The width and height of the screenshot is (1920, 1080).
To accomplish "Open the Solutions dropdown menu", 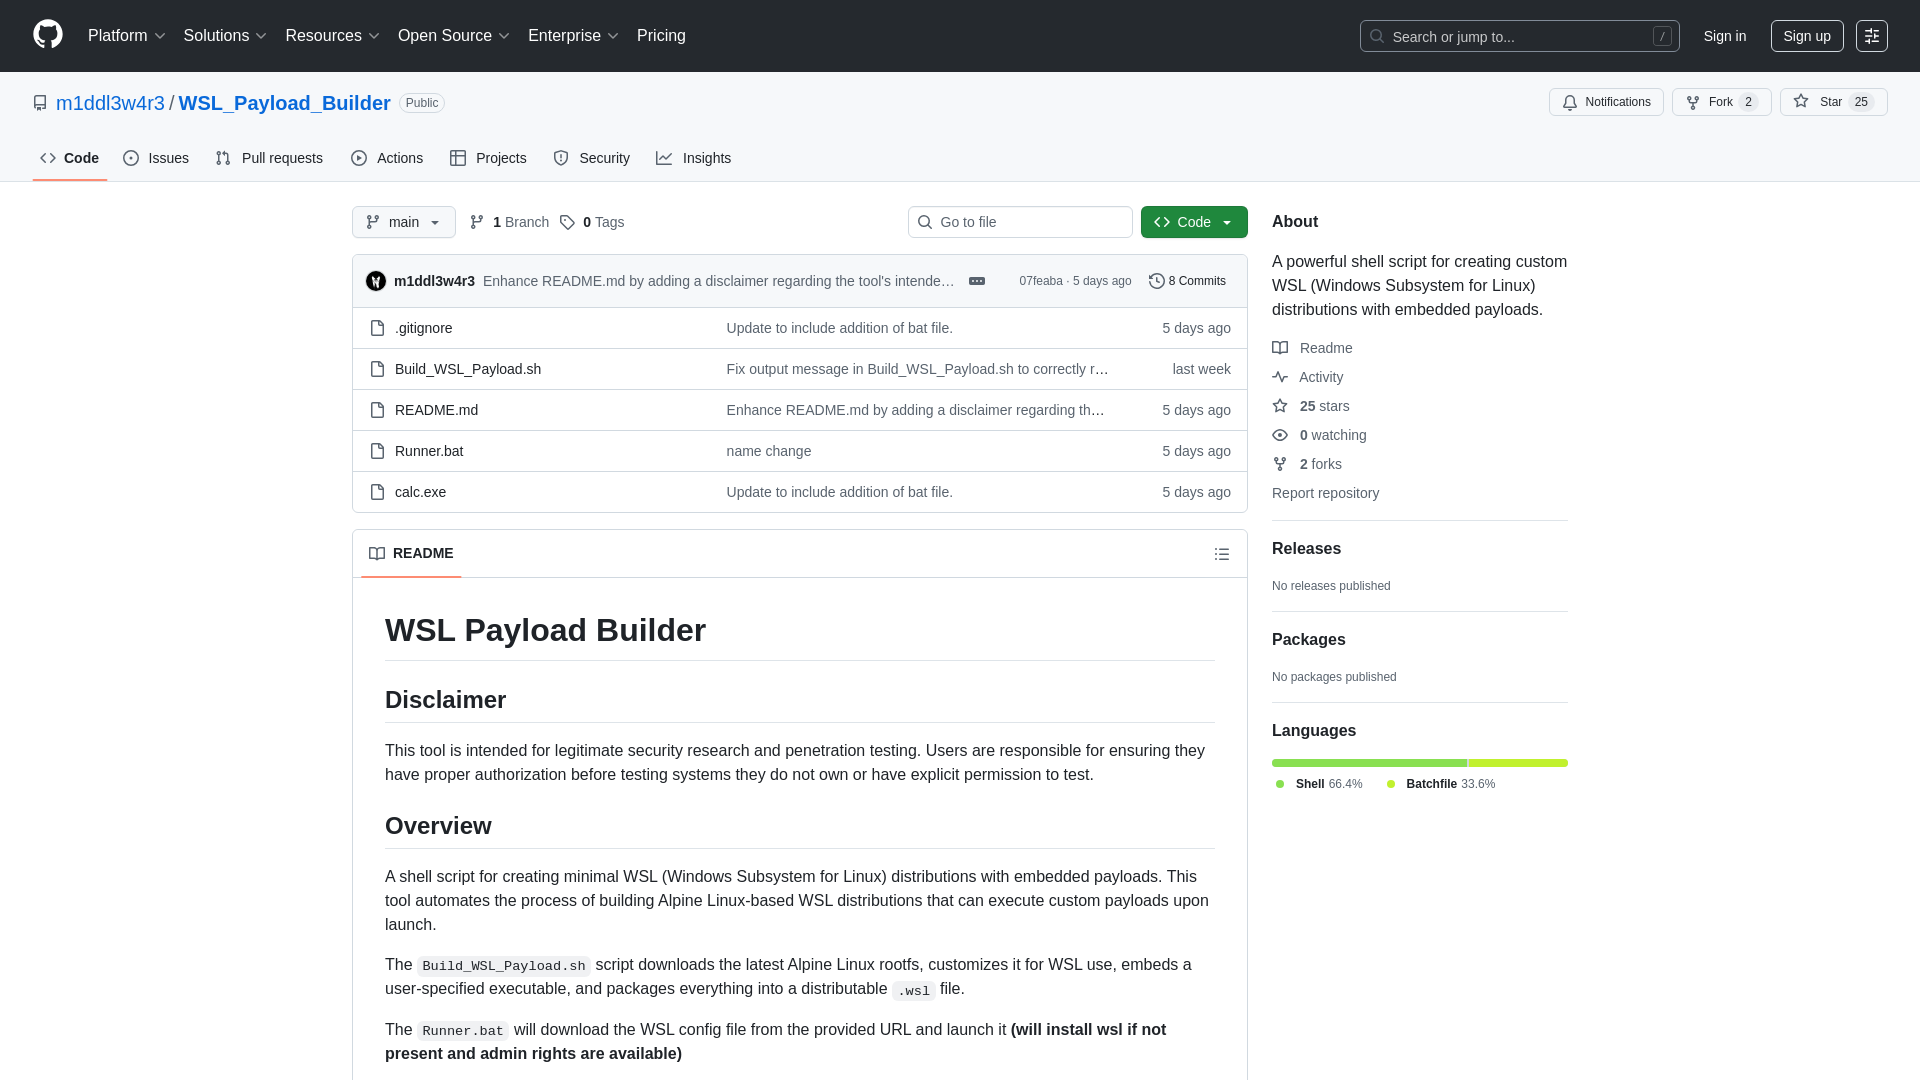I will coord(225,36).
